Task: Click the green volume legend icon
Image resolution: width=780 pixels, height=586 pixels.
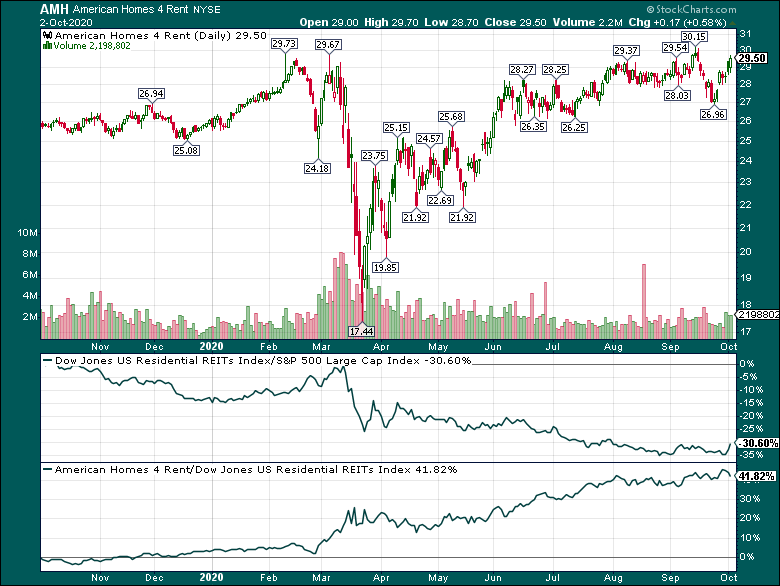Action: [48, 45]
